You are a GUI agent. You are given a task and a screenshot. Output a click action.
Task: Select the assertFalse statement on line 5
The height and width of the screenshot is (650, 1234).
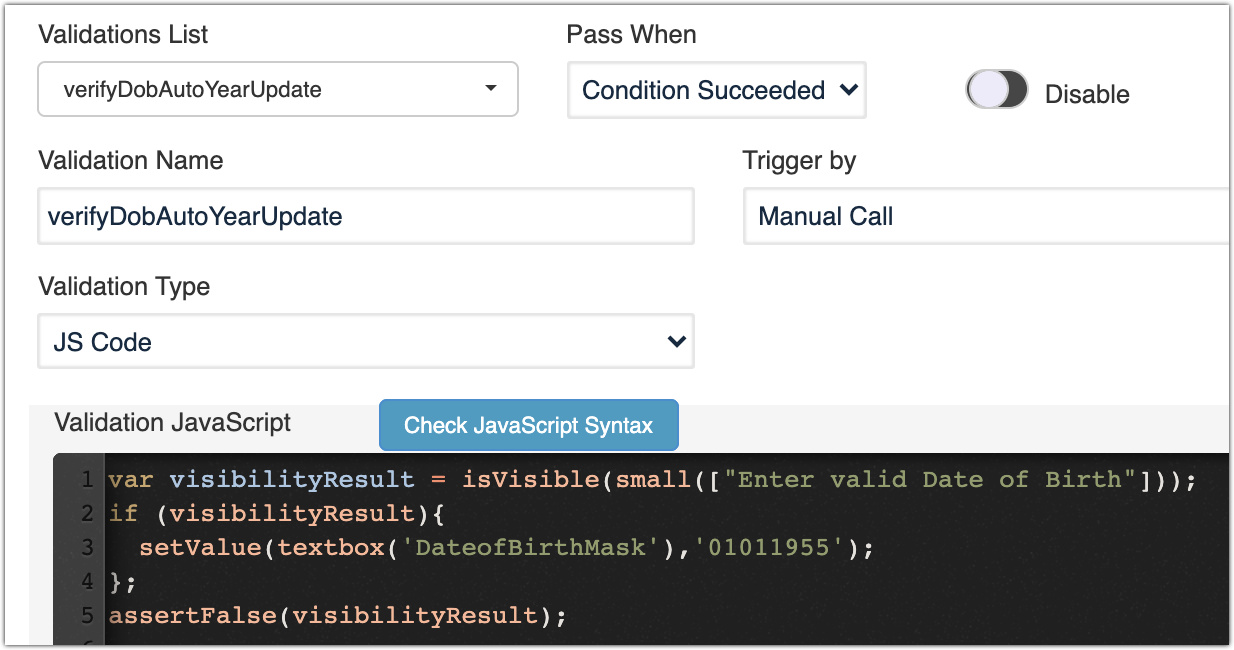tap(340, 616)
